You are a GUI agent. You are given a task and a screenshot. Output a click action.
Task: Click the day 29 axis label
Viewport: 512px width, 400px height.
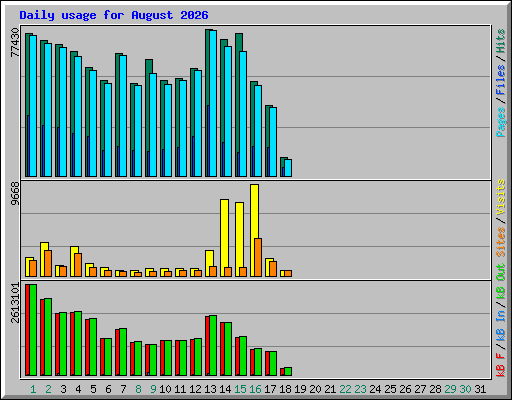pyautogui.click(x=450, y=389)
